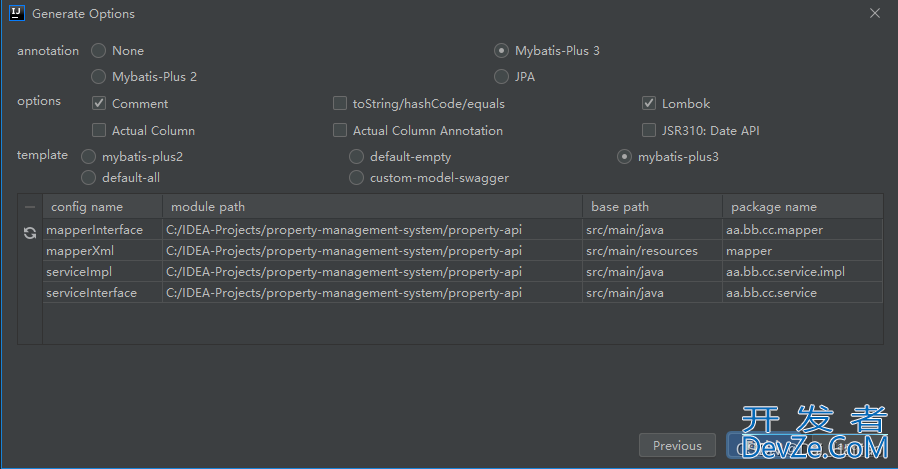
Task: Choose JPA annotation radio button
Action: (501, 76)
